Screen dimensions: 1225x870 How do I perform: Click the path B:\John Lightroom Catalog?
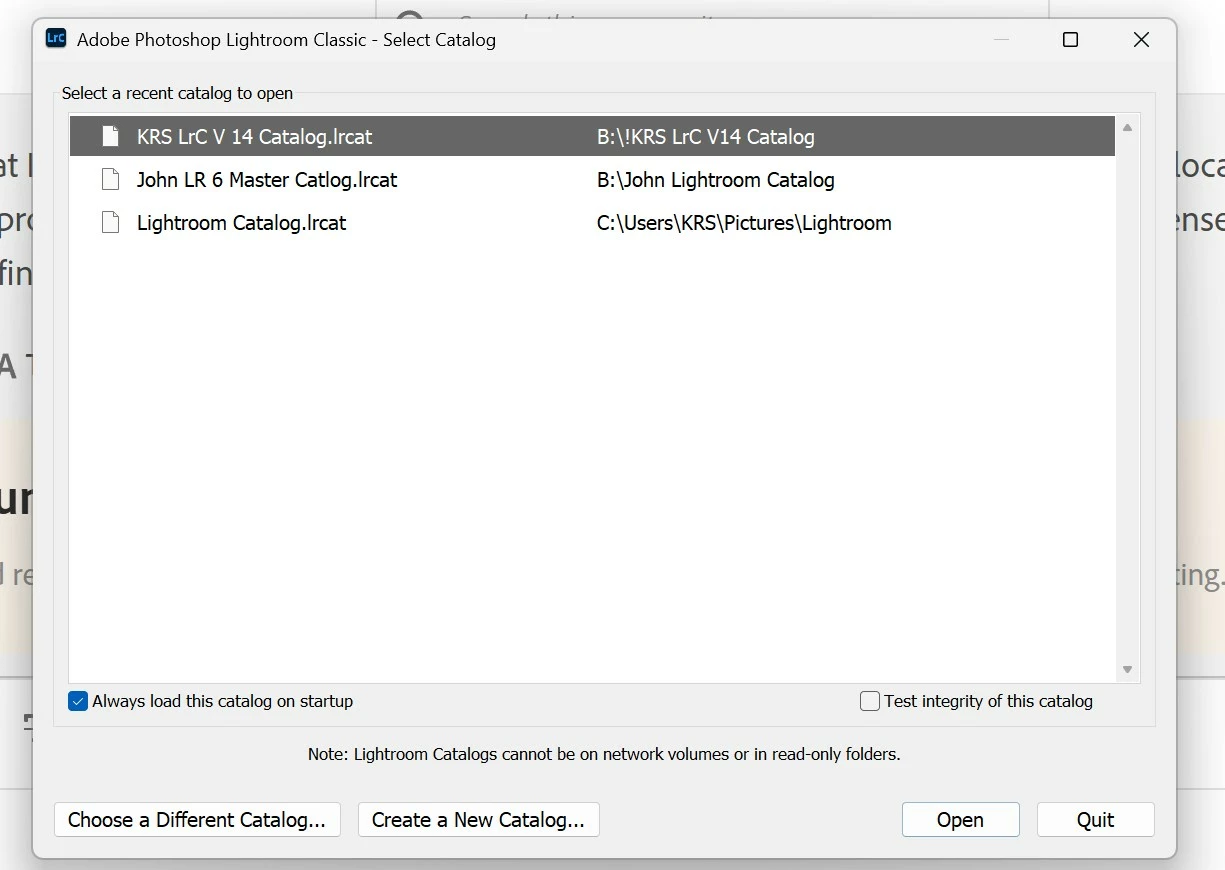716,180
